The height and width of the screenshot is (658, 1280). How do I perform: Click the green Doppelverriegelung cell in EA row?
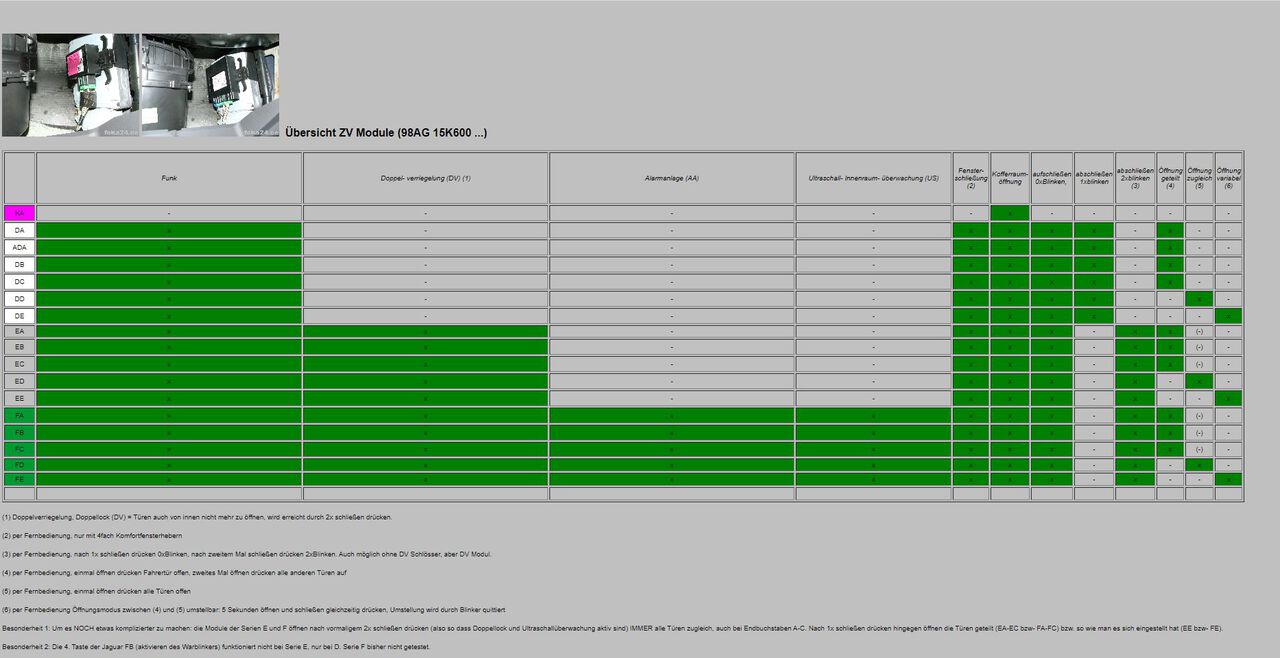425,331
